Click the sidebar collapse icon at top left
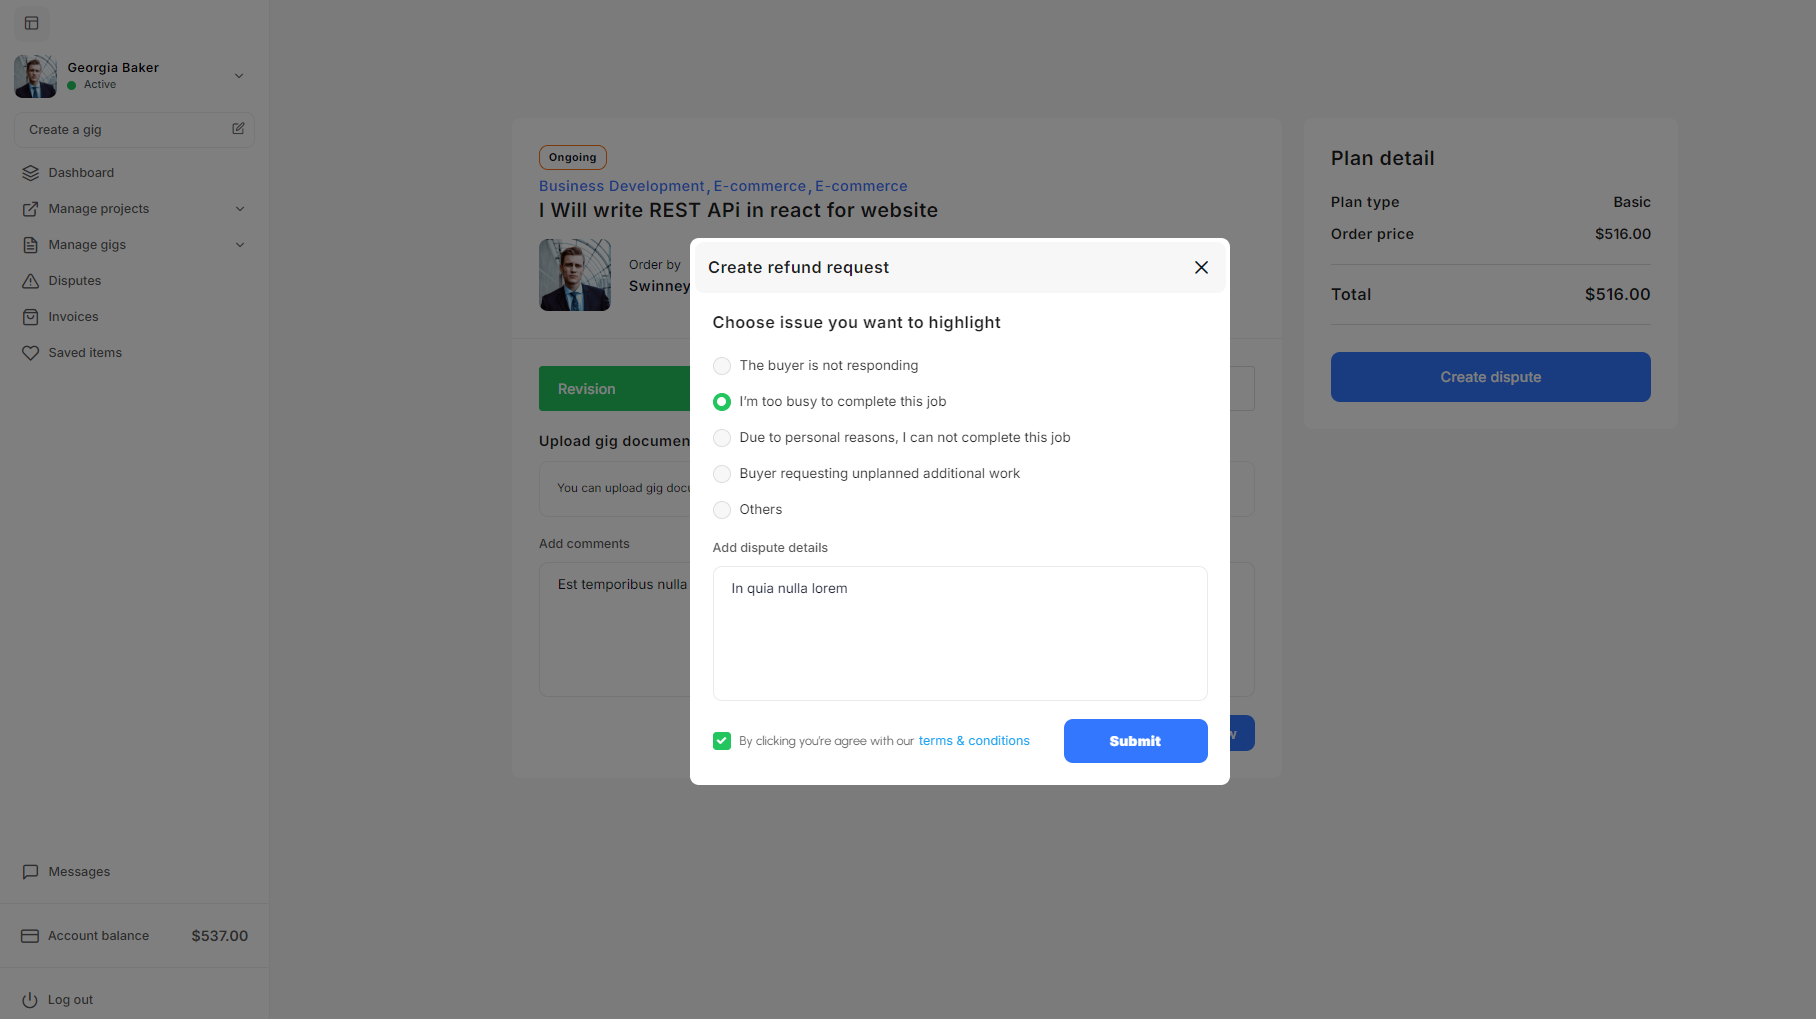1816x1019 pixels. [x=31, y=23]
